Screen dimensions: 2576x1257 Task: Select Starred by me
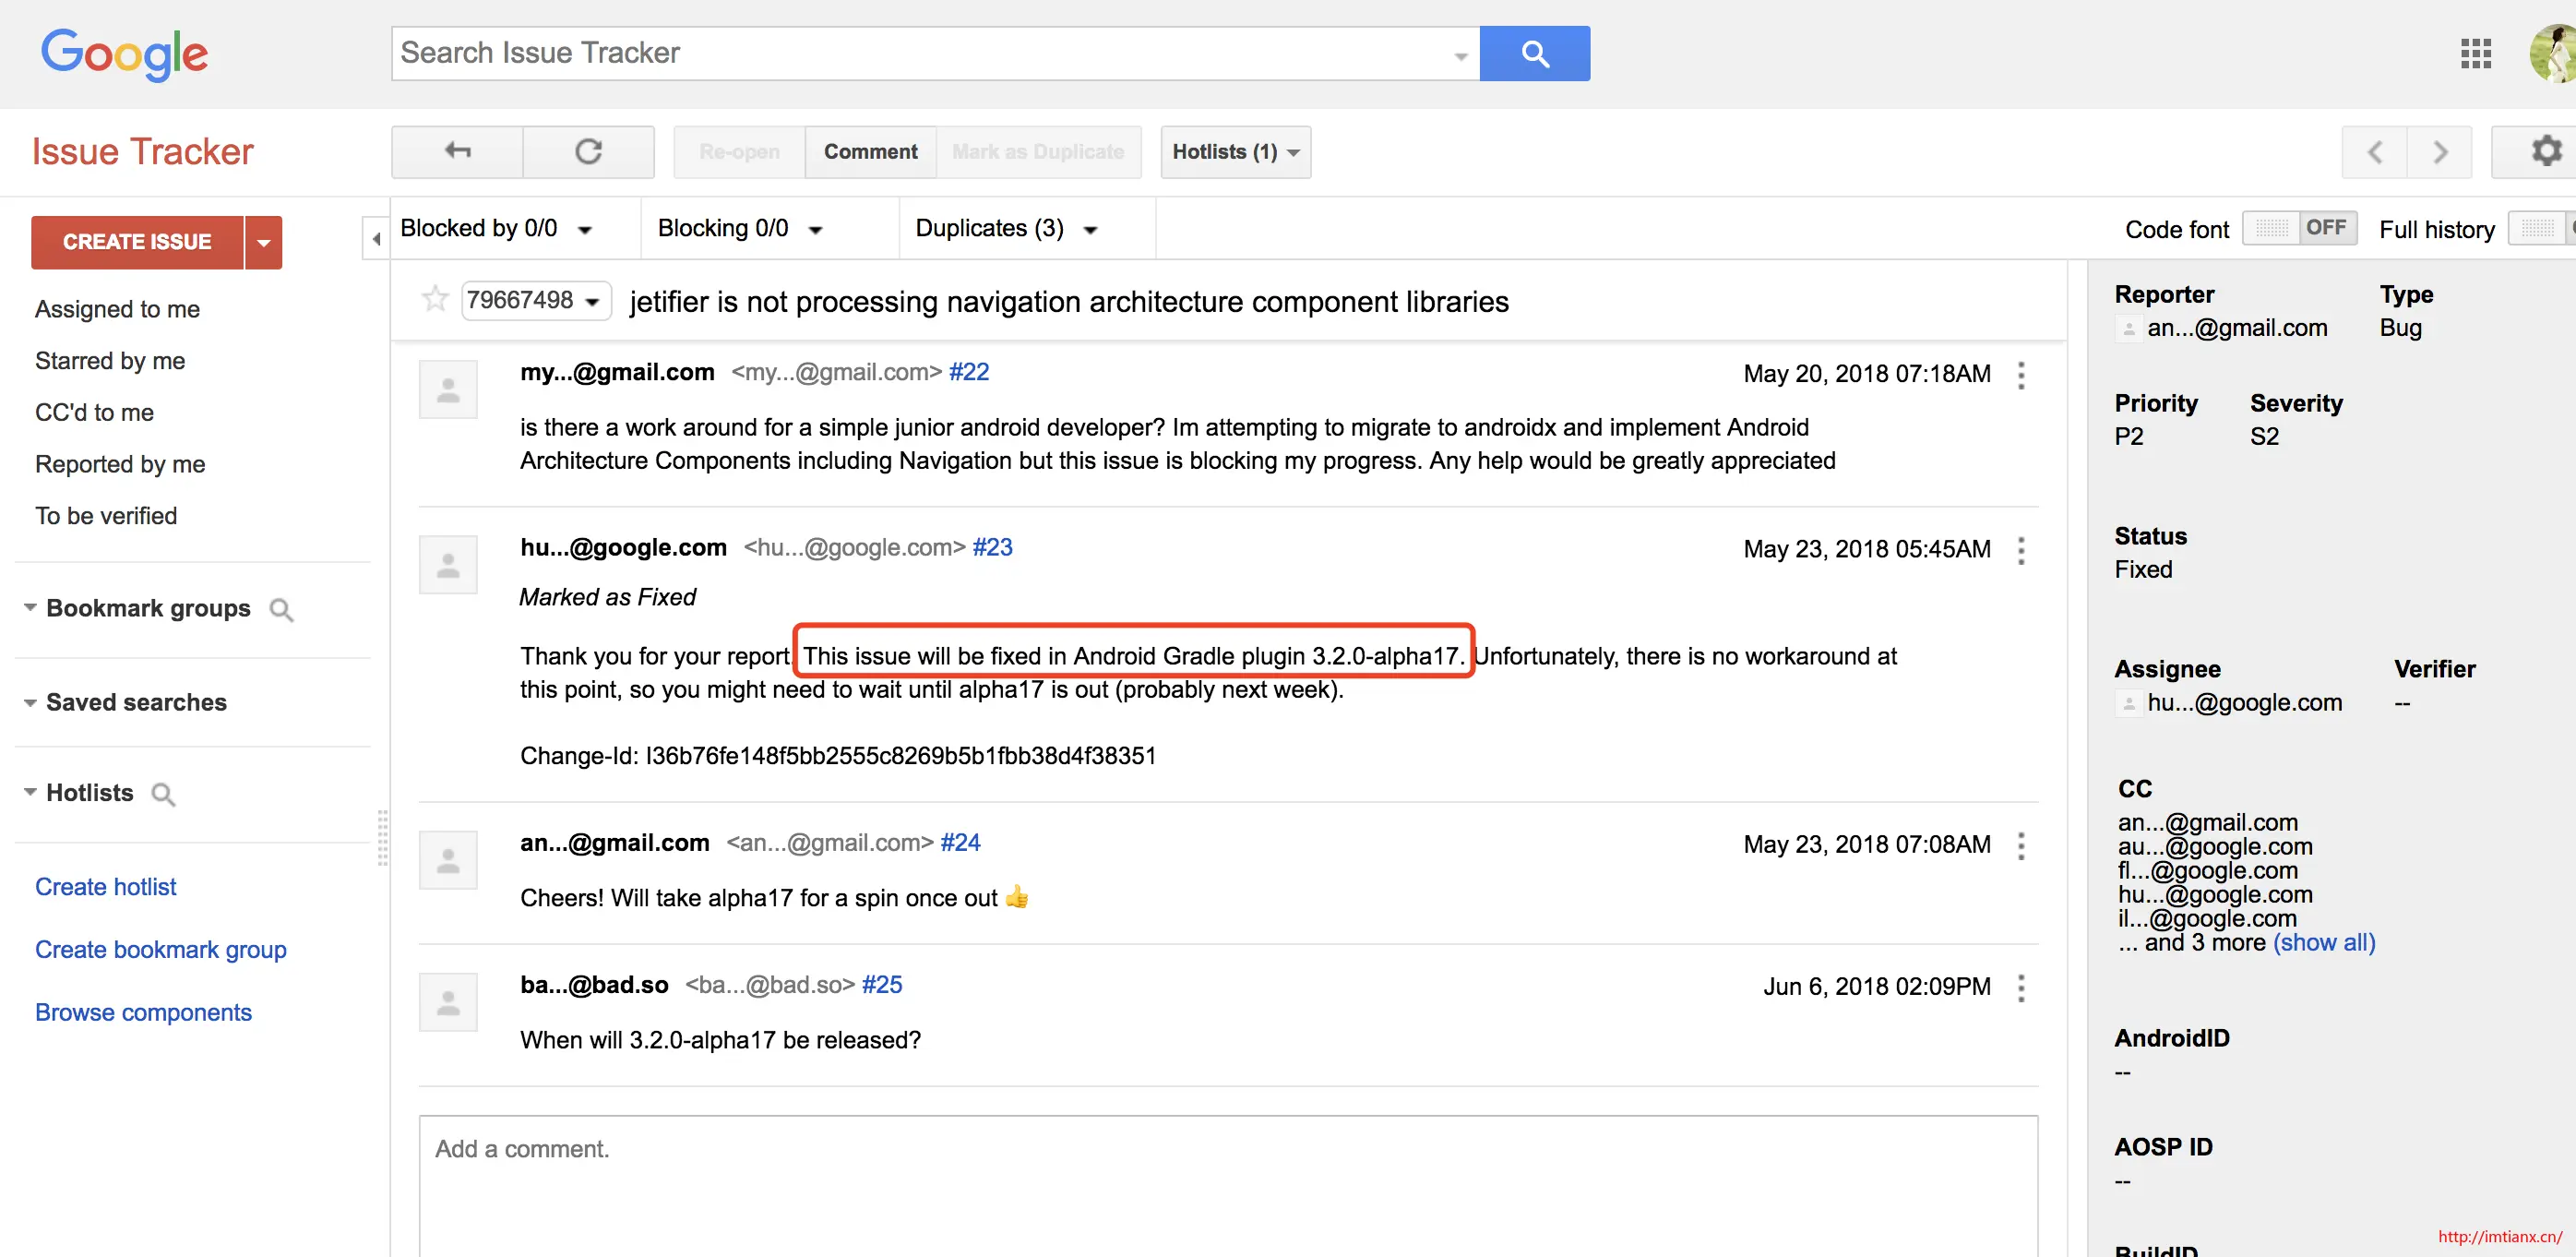pyautogui.click(x=110, y=361)
